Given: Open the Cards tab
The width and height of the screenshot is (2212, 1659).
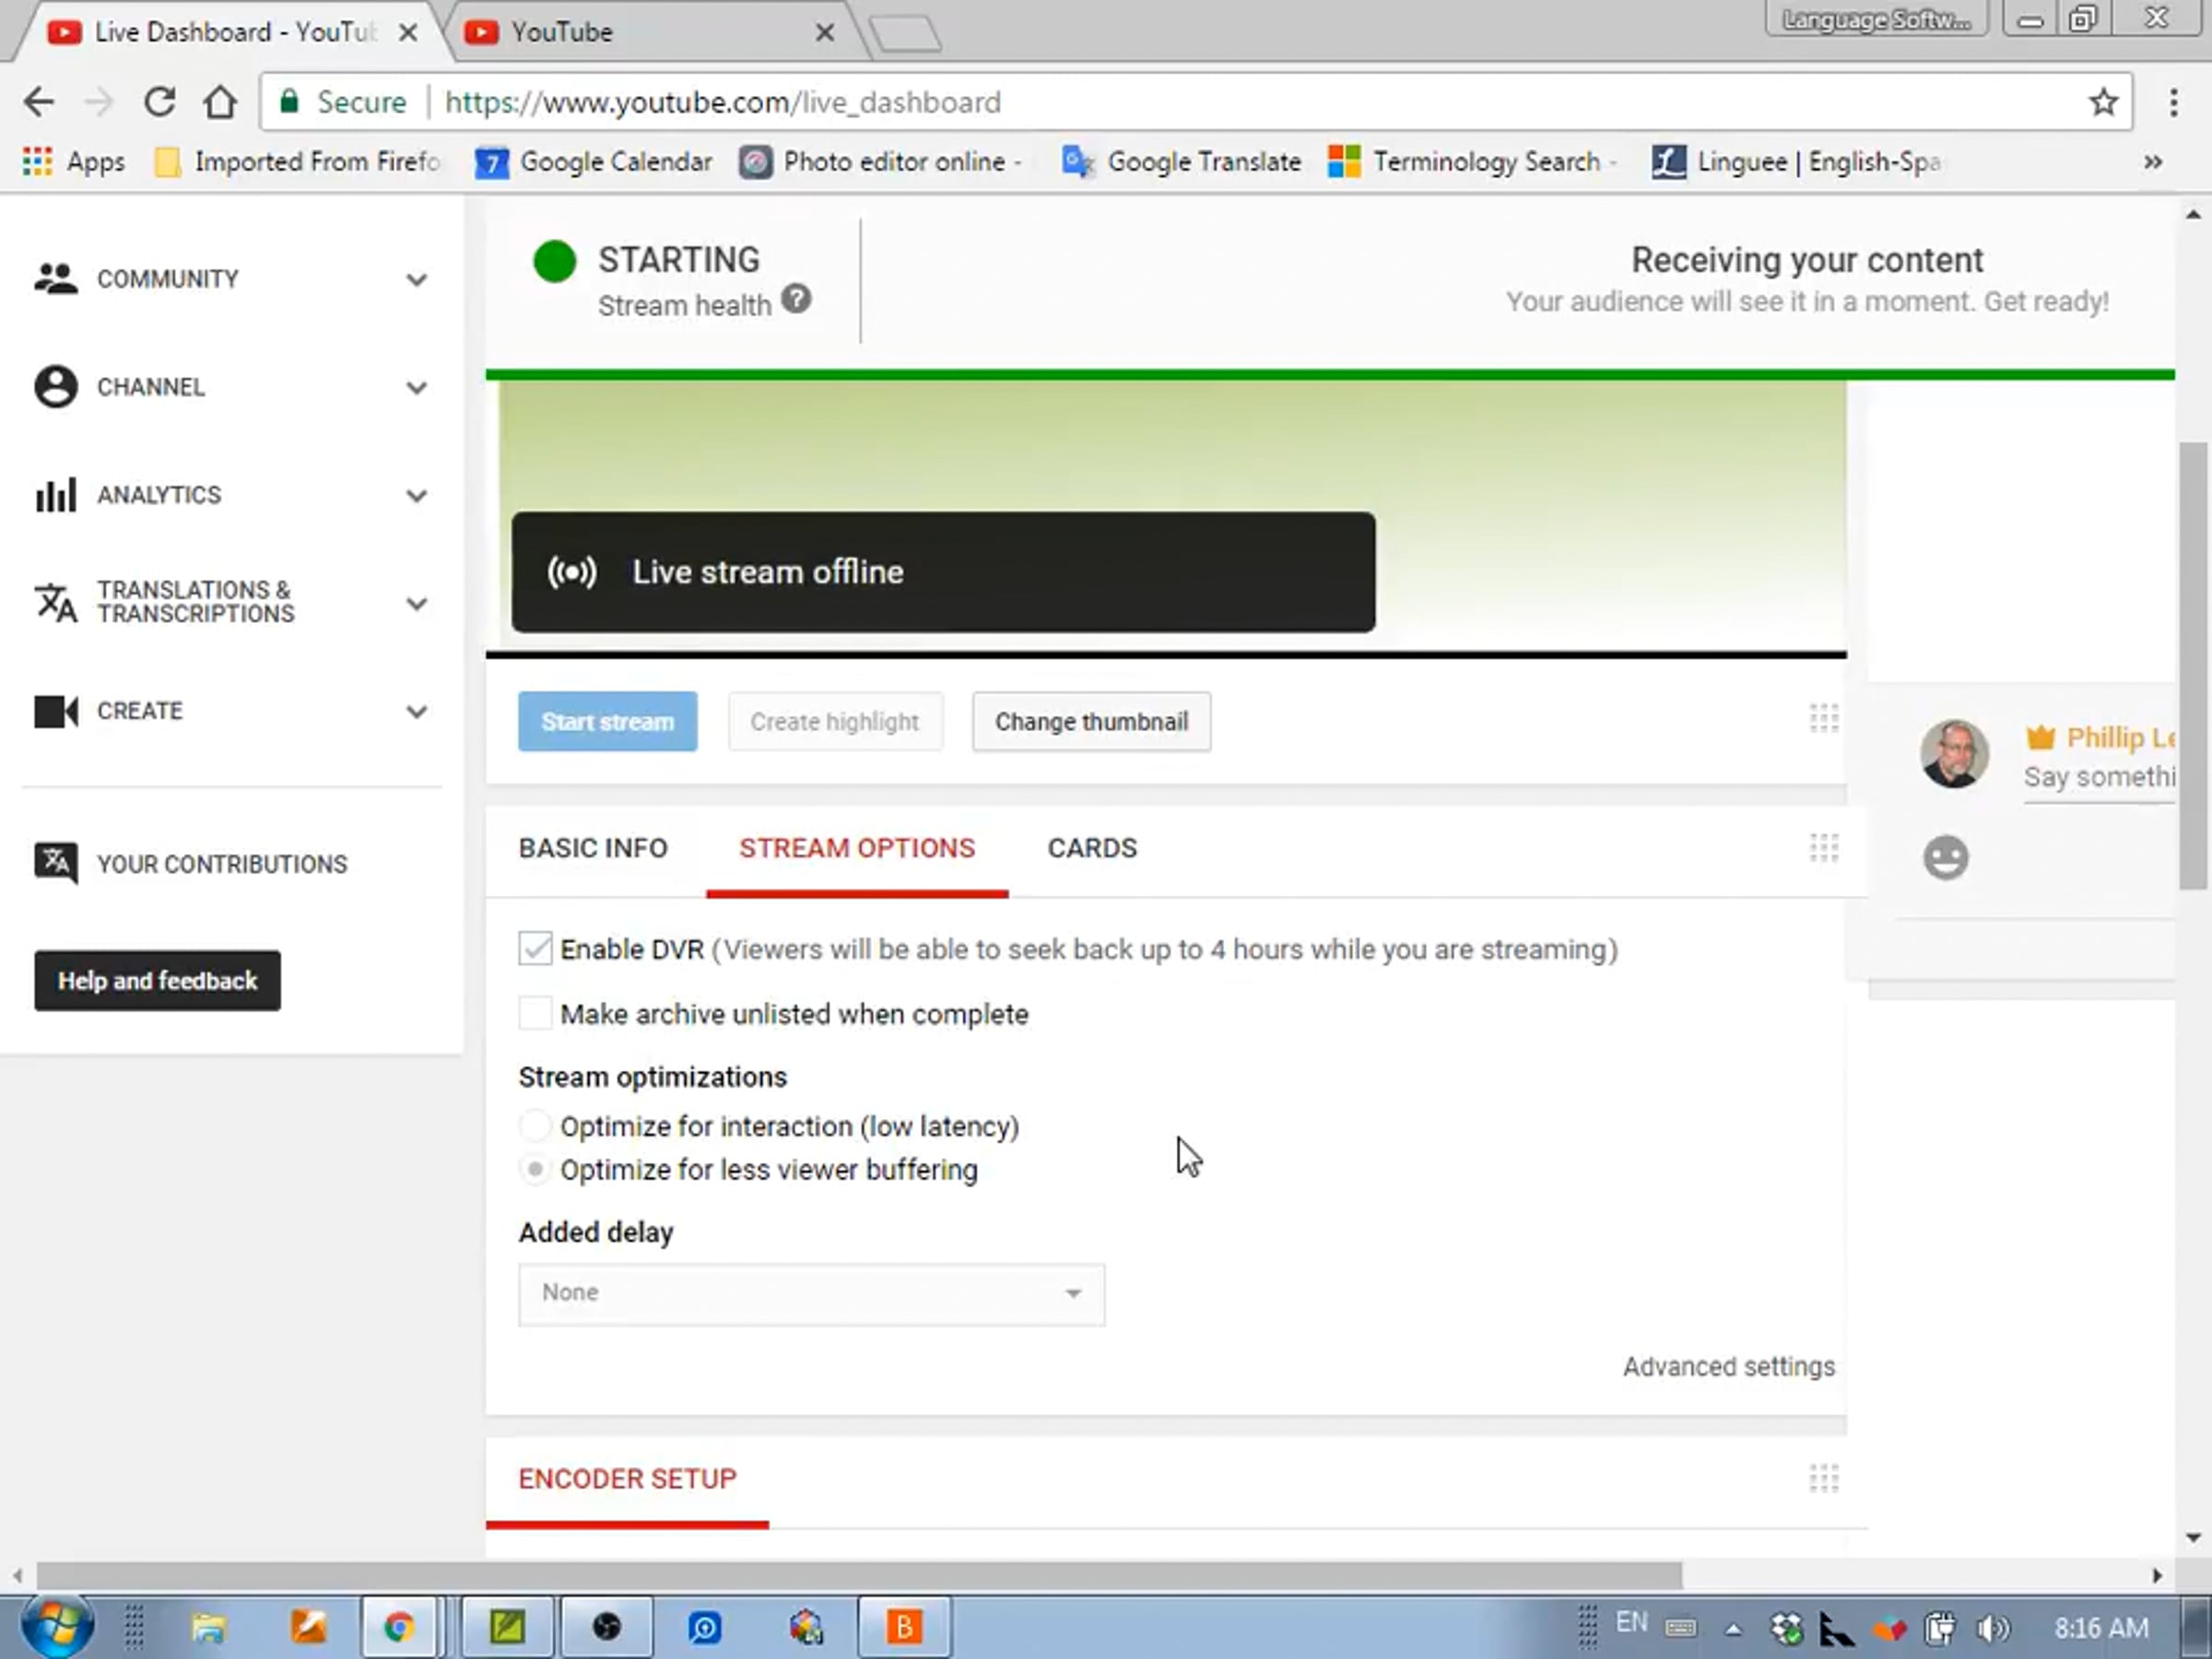Looking at the screenshot, I should pyautogui.click(x=1092, y=848).
